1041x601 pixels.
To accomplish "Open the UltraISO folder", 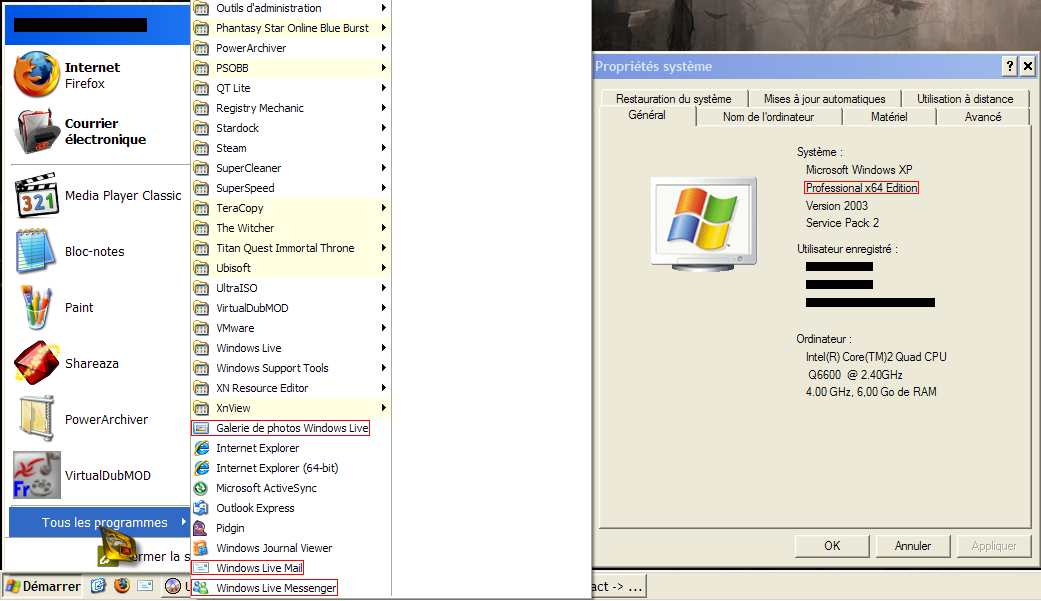I will click(291, 288).
